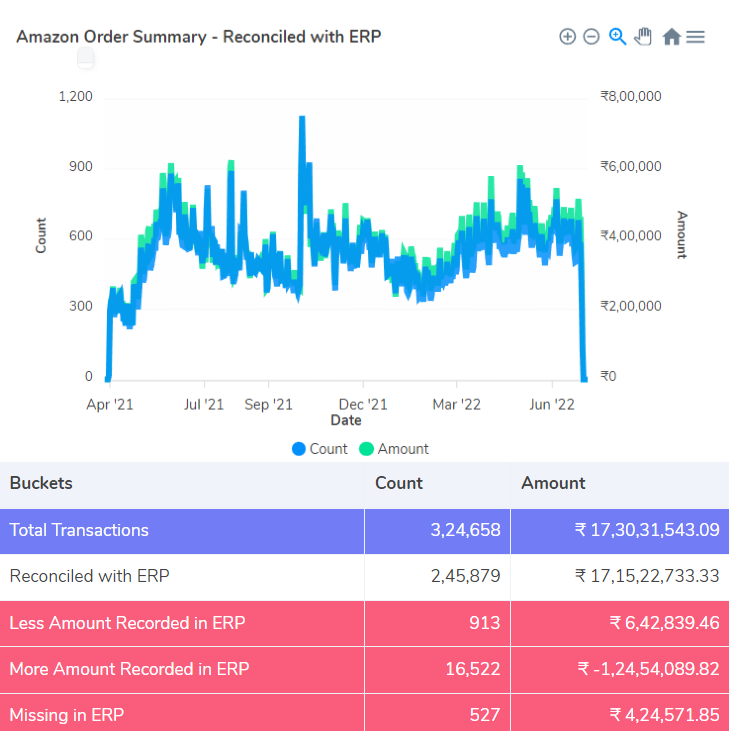
Task: Click the amount ₹ 17,30,31,543.09
Action: click(x=647, y=531)
